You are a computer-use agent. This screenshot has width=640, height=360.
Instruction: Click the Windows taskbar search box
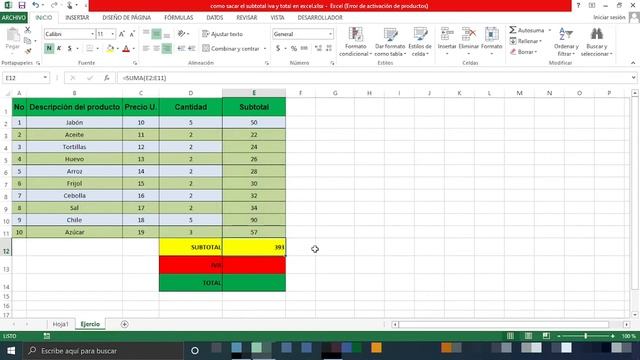pyautogui.click(x=103, y=351)
